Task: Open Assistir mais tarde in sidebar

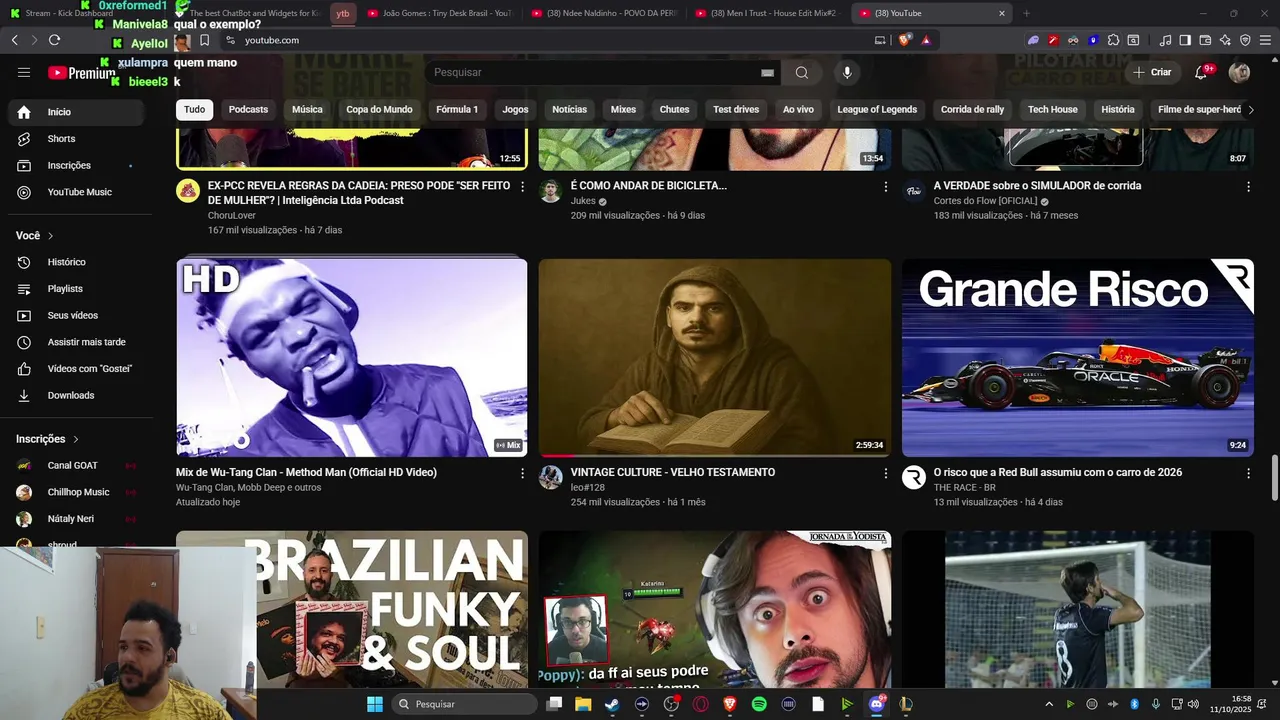Action: [78, 342]
